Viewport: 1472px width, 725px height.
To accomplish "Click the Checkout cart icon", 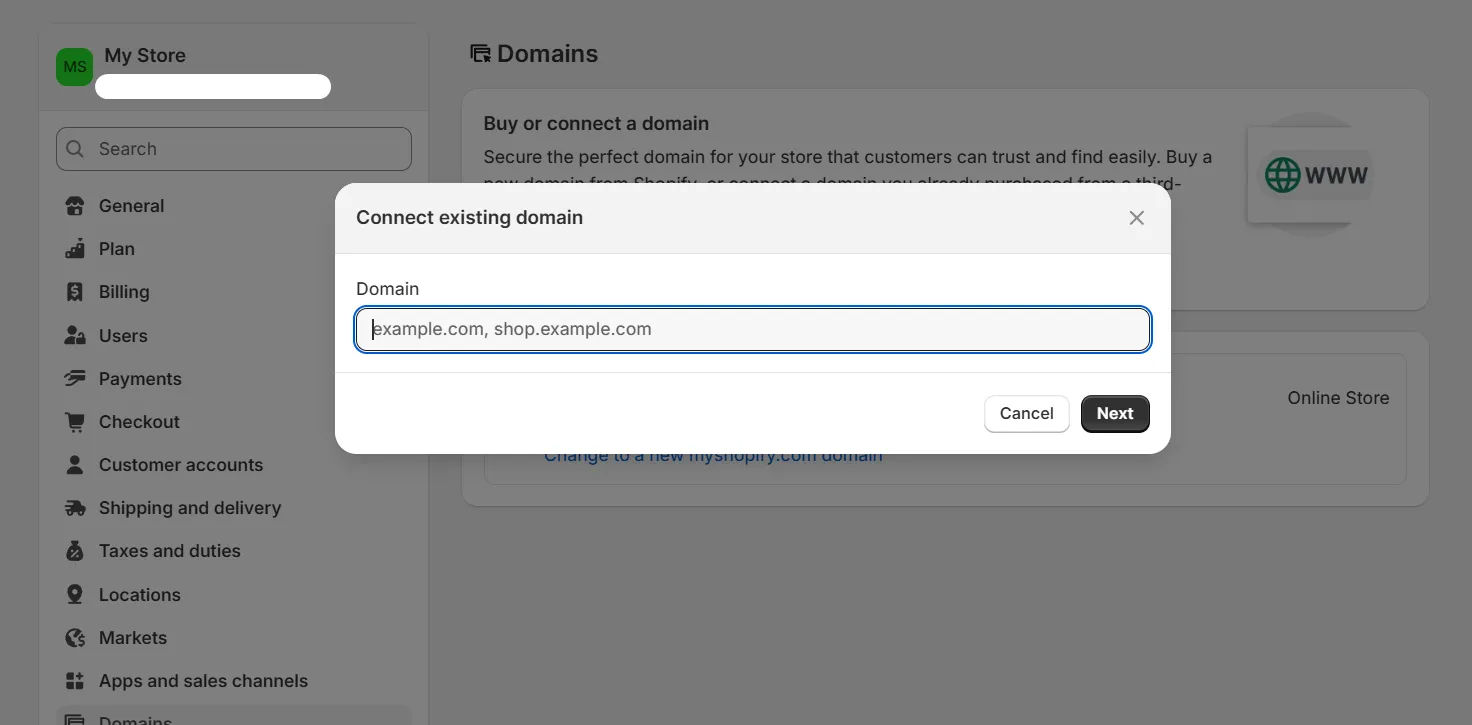I will point(75,422).
